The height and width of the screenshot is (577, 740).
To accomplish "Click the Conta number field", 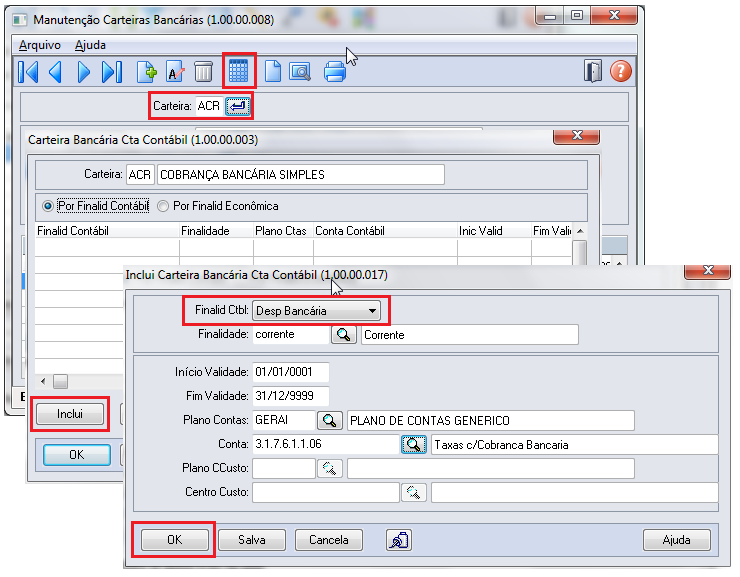I will click(326, 444).
